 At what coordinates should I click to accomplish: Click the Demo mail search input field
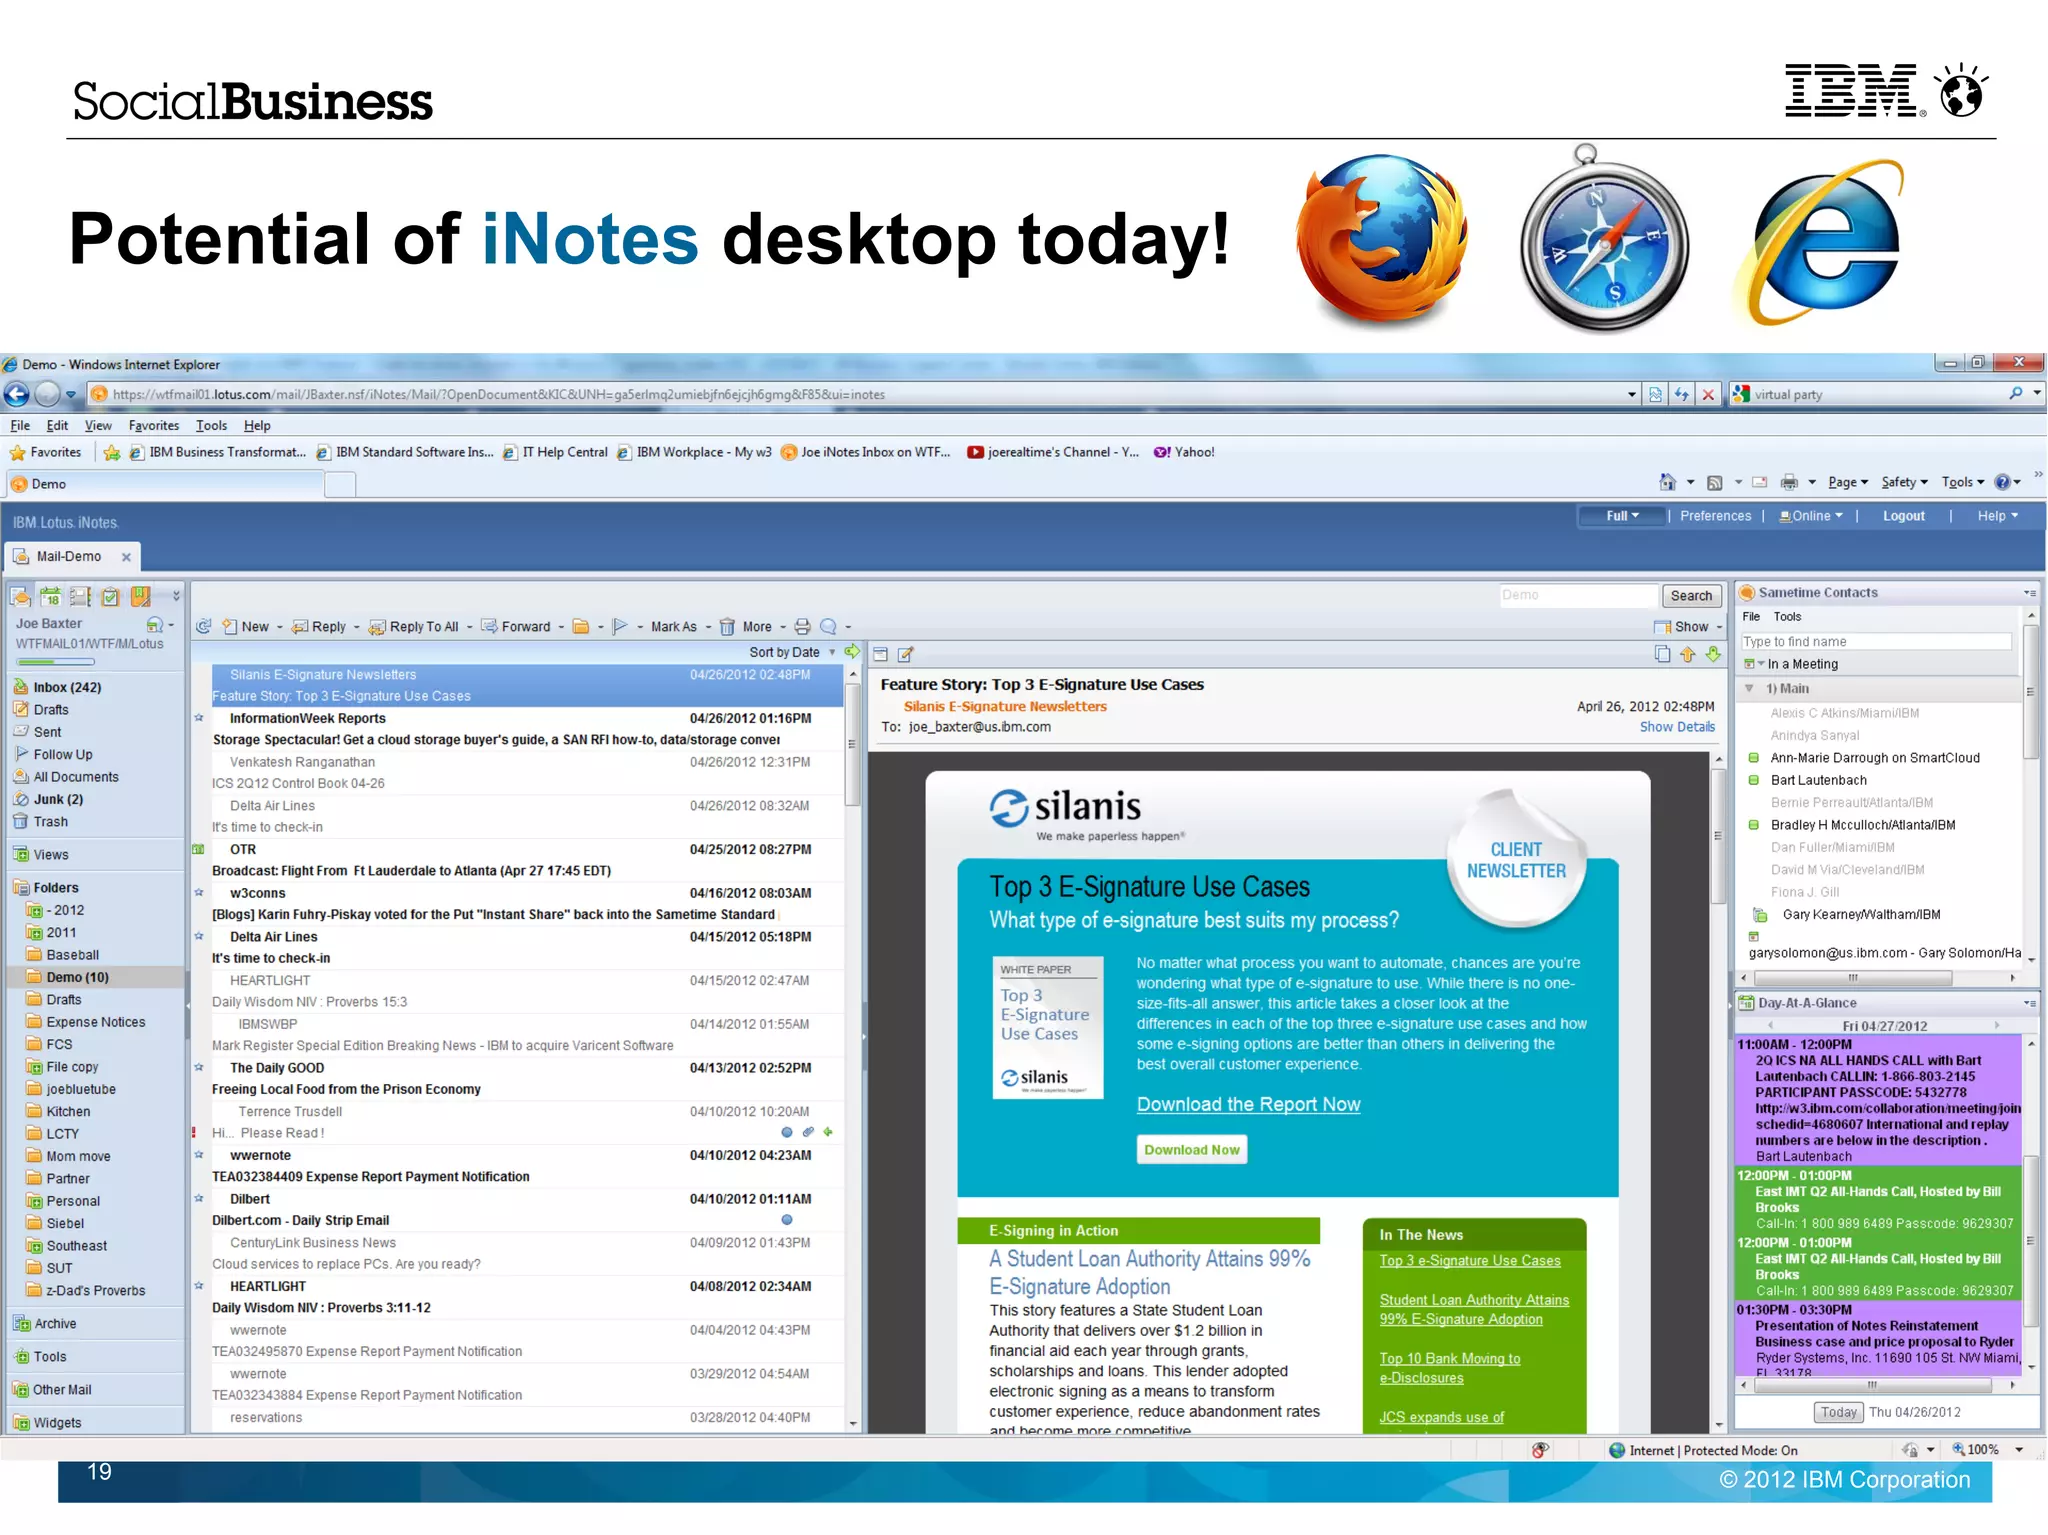1578,595
